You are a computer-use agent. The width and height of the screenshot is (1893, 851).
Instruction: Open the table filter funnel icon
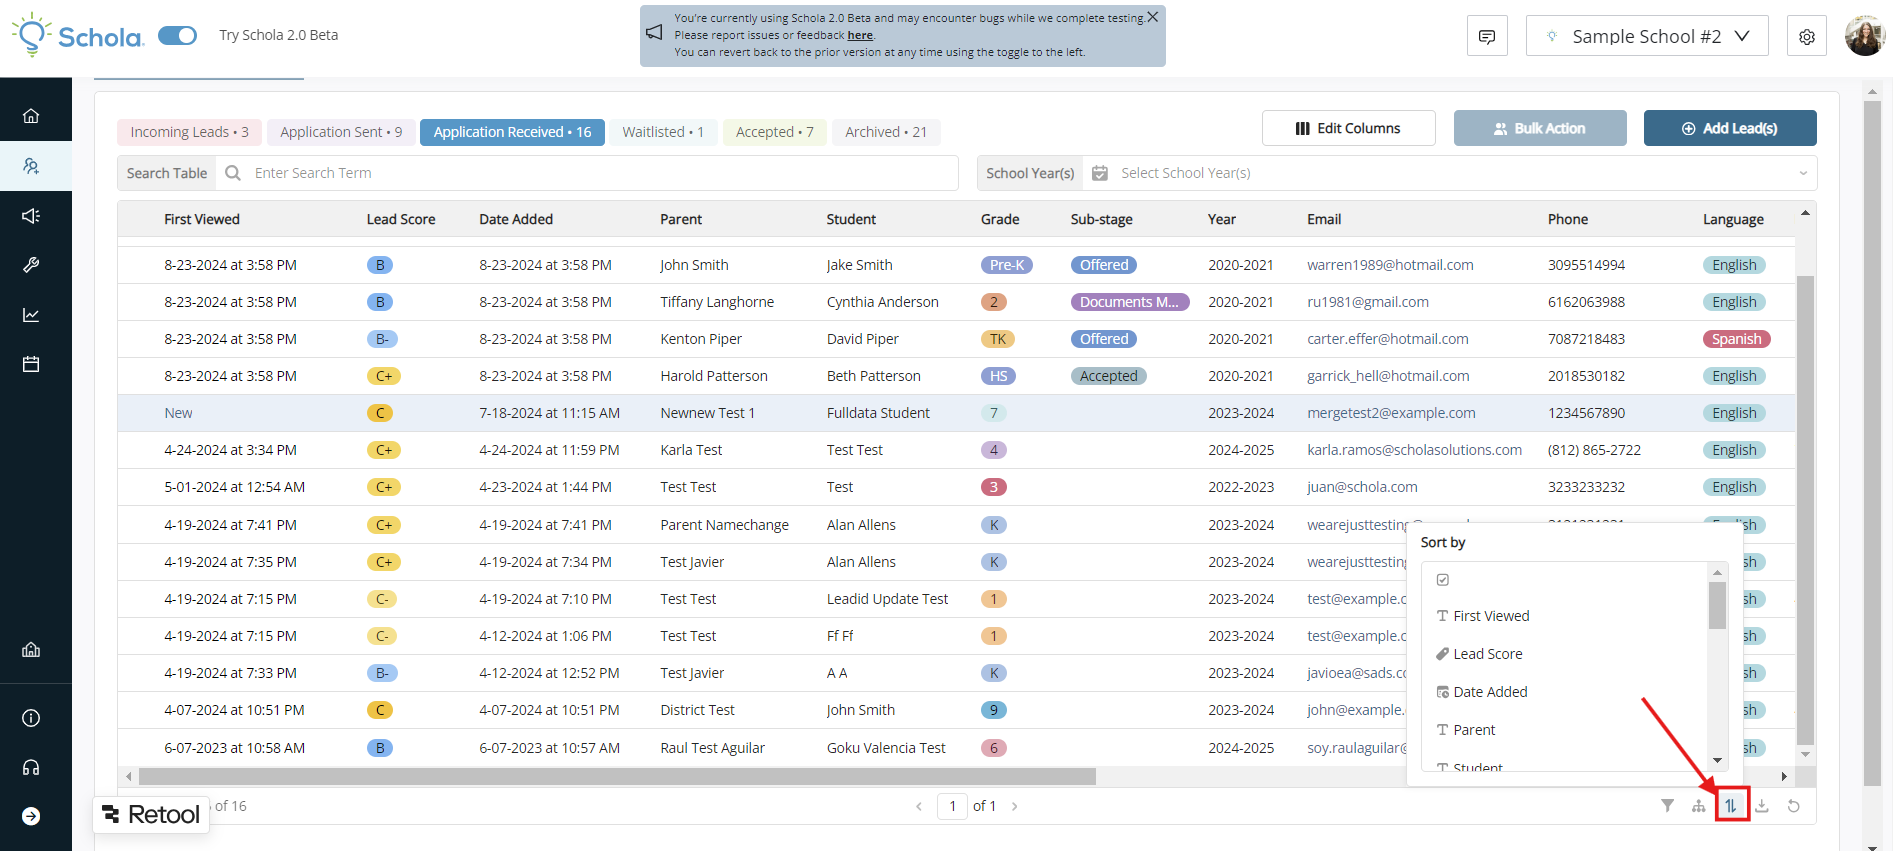coord(1667,806)
